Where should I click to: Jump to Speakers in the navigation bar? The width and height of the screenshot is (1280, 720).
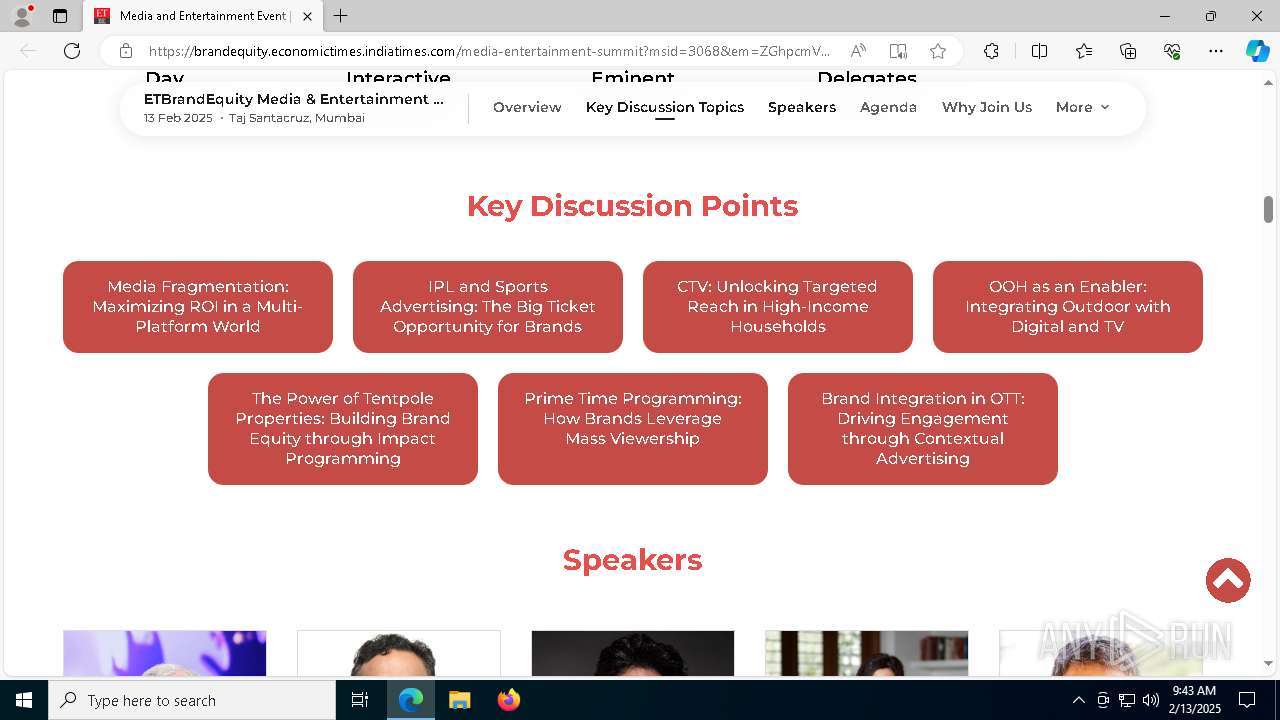coord(802,107)
